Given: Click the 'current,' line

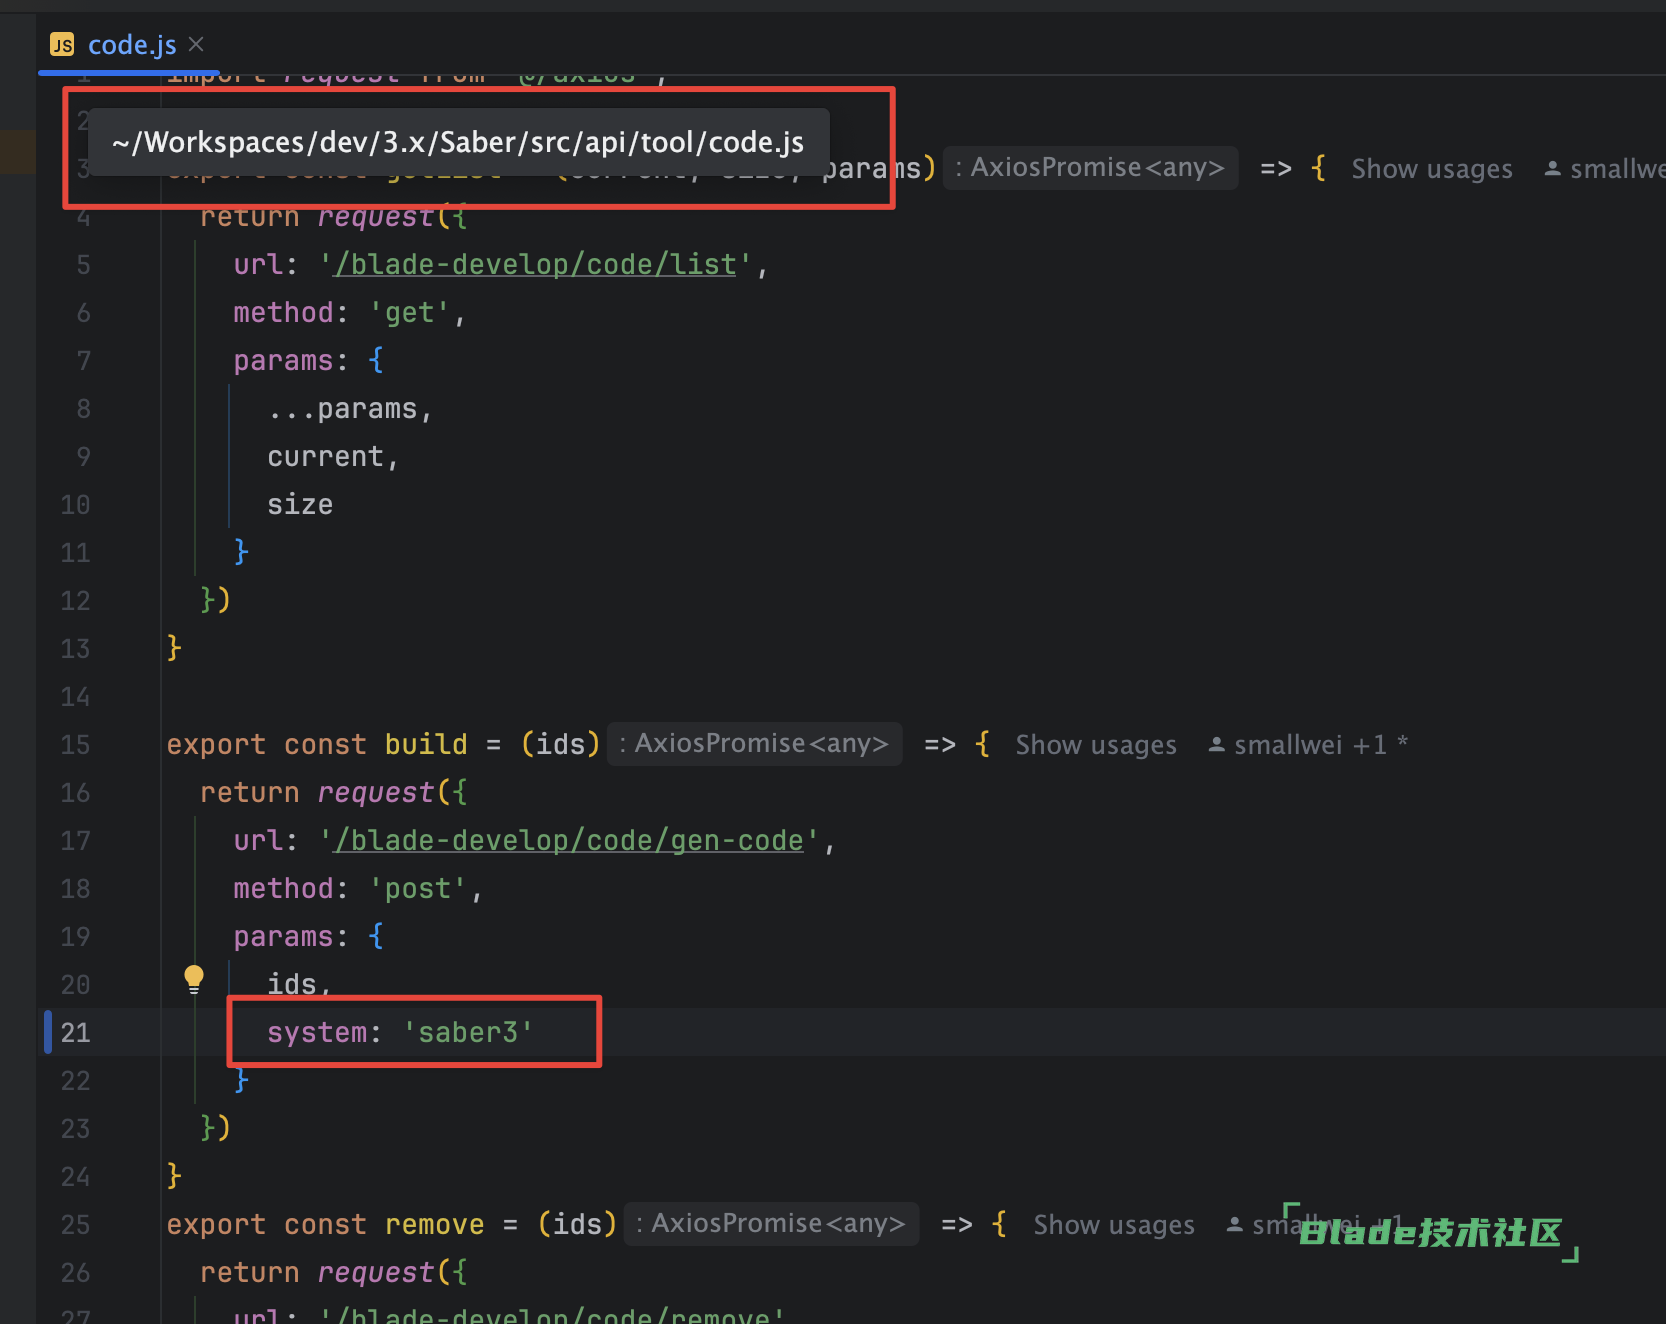Looking at the screenshot, I should 333,457.
